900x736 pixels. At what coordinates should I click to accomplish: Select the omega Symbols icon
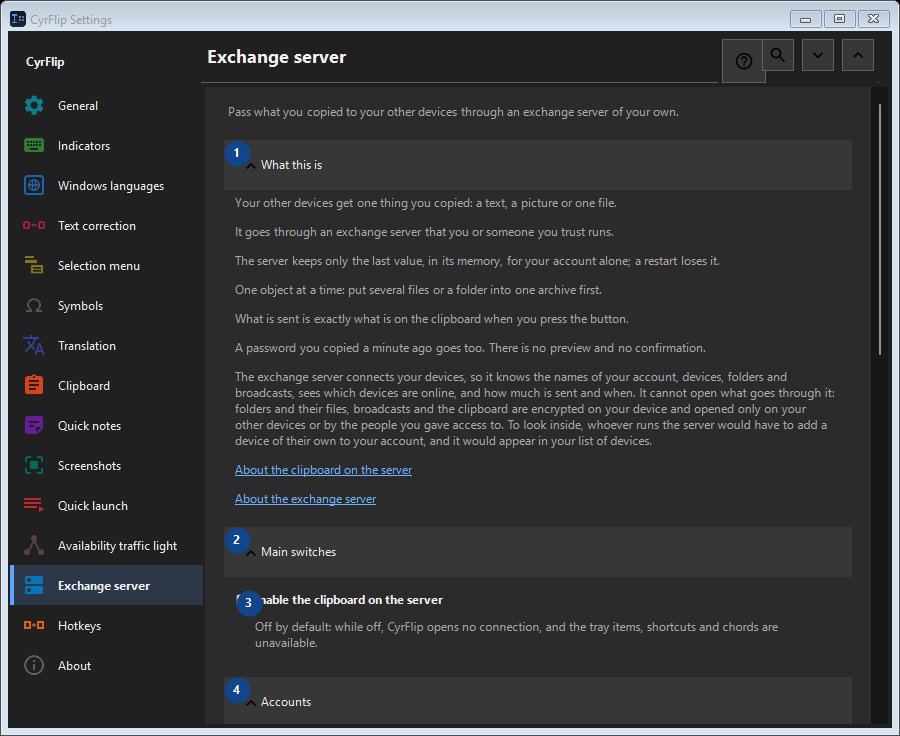pyautogui.click(x=34, y=305)
